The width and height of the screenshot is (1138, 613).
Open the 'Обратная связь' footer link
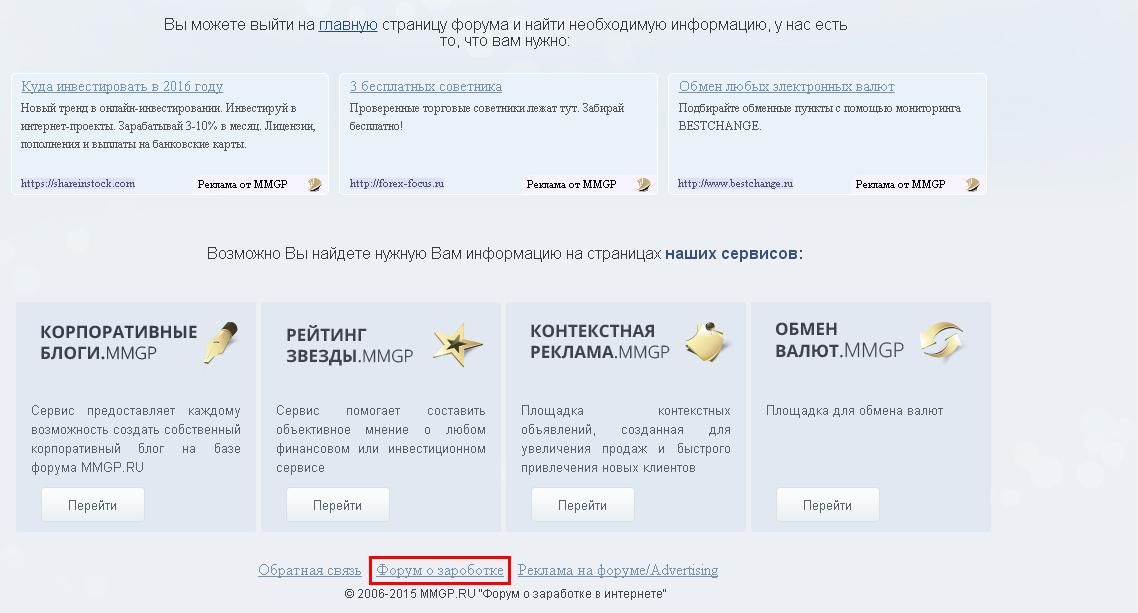click(310, 570)
